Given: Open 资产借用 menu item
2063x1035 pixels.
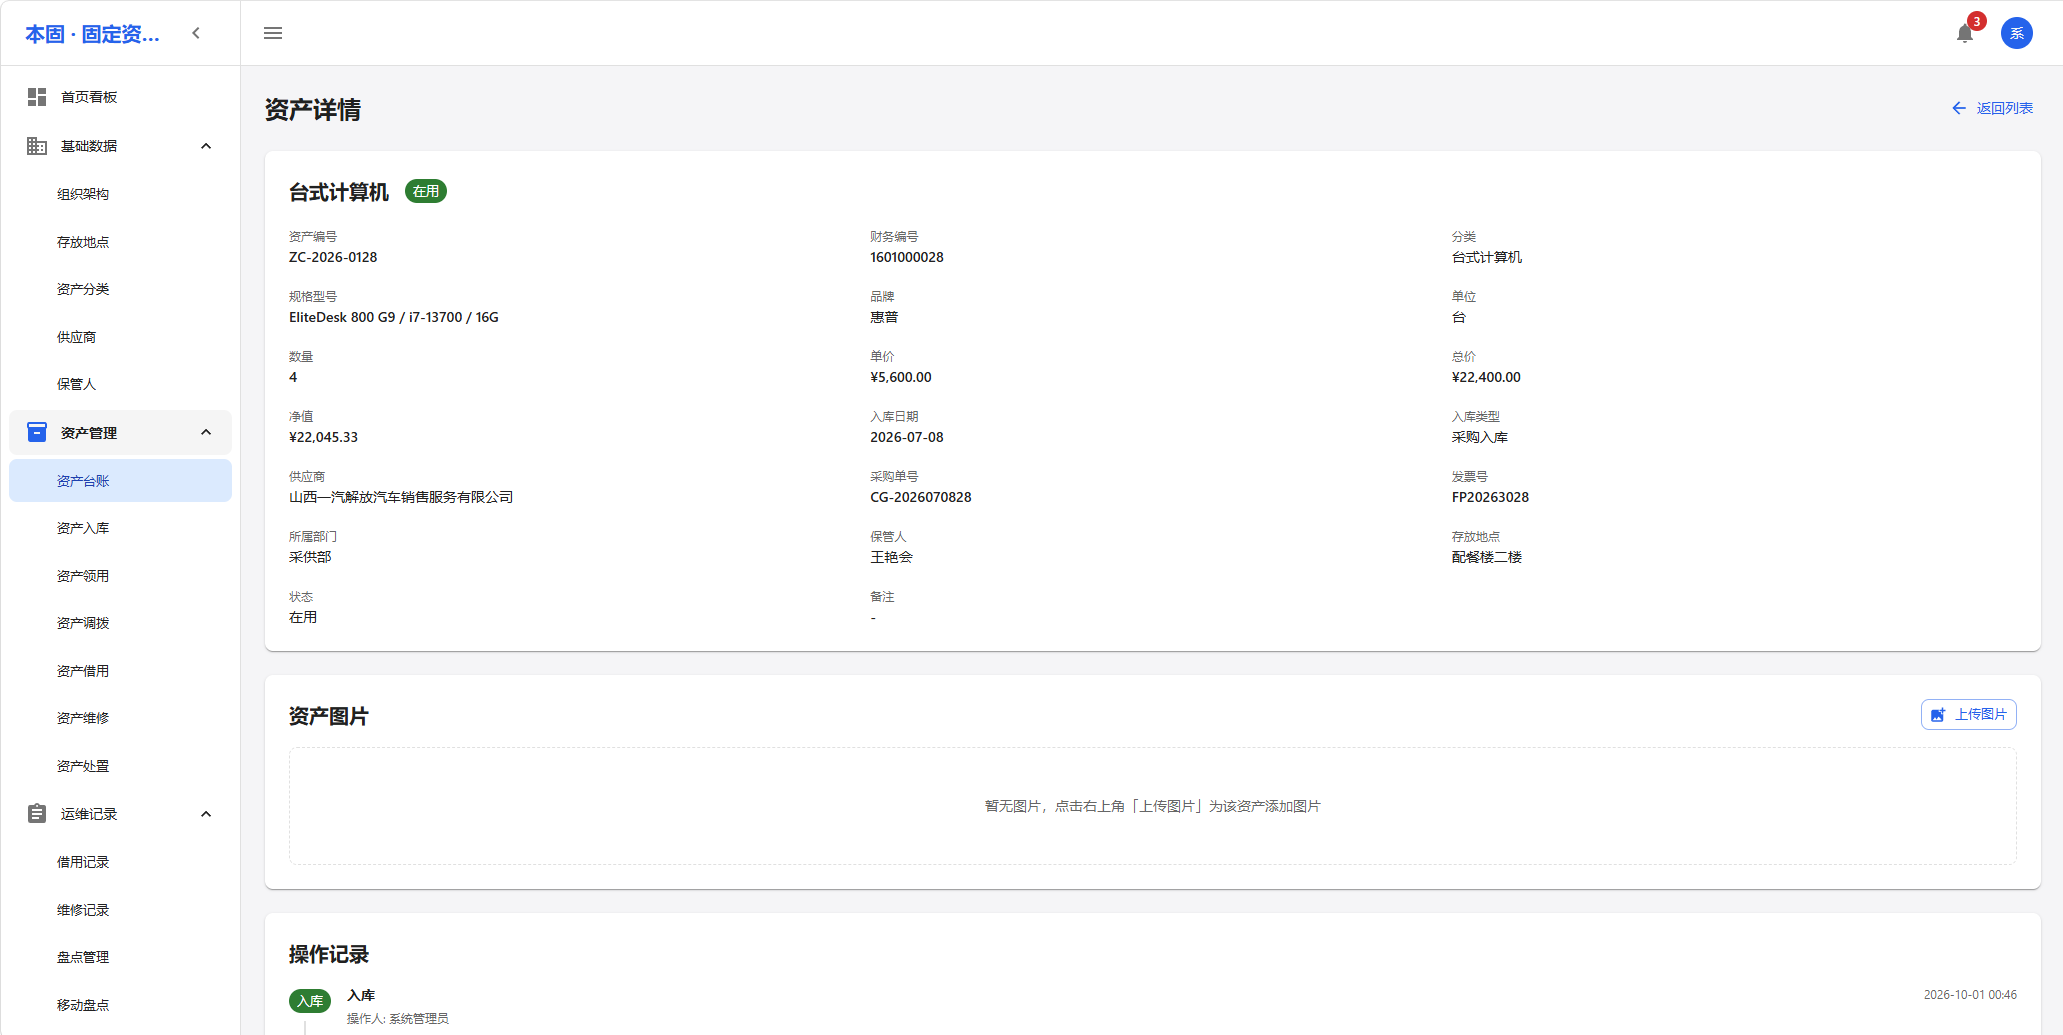Looking at the screenshot, I should click(x=120, y=671).
